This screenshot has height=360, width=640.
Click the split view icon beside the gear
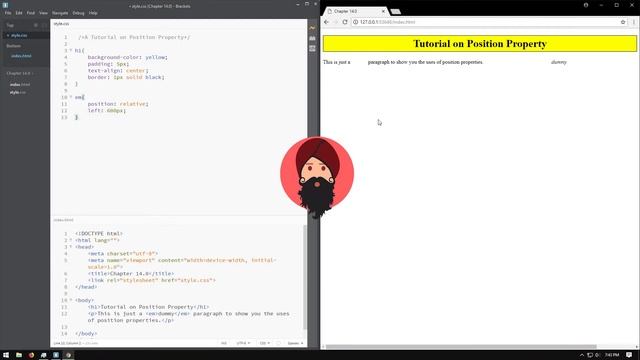[44, 25]
